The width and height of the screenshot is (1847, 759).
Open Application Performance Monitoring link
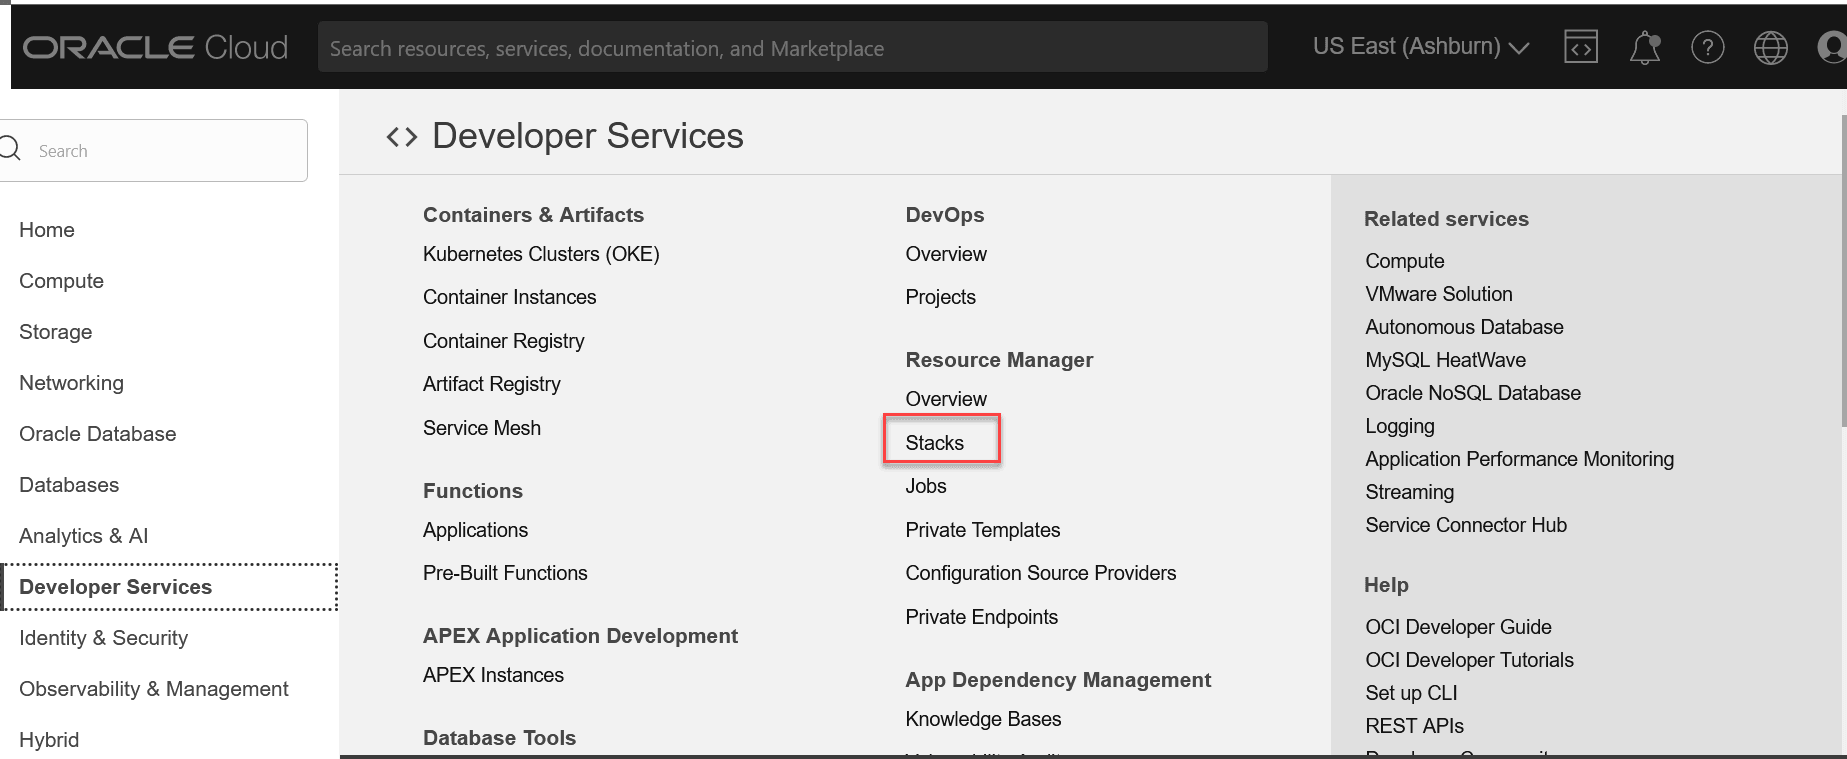pos(1520,459)
